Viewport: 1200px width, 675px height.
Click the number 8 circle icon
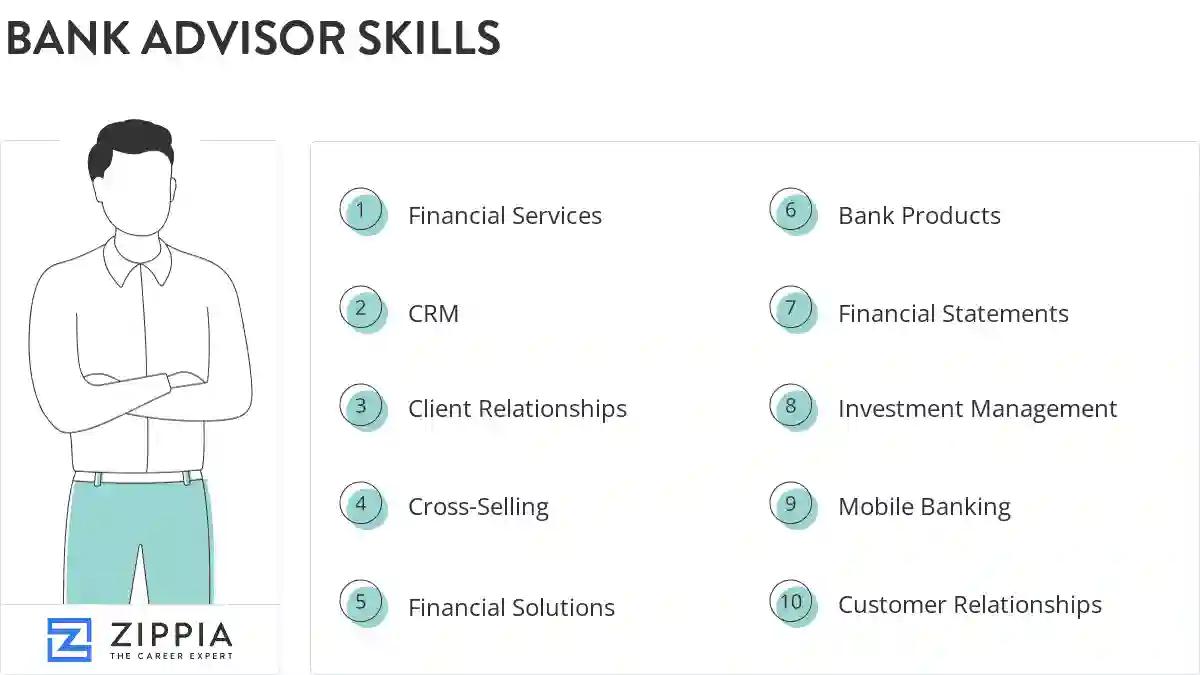point(791,406)
